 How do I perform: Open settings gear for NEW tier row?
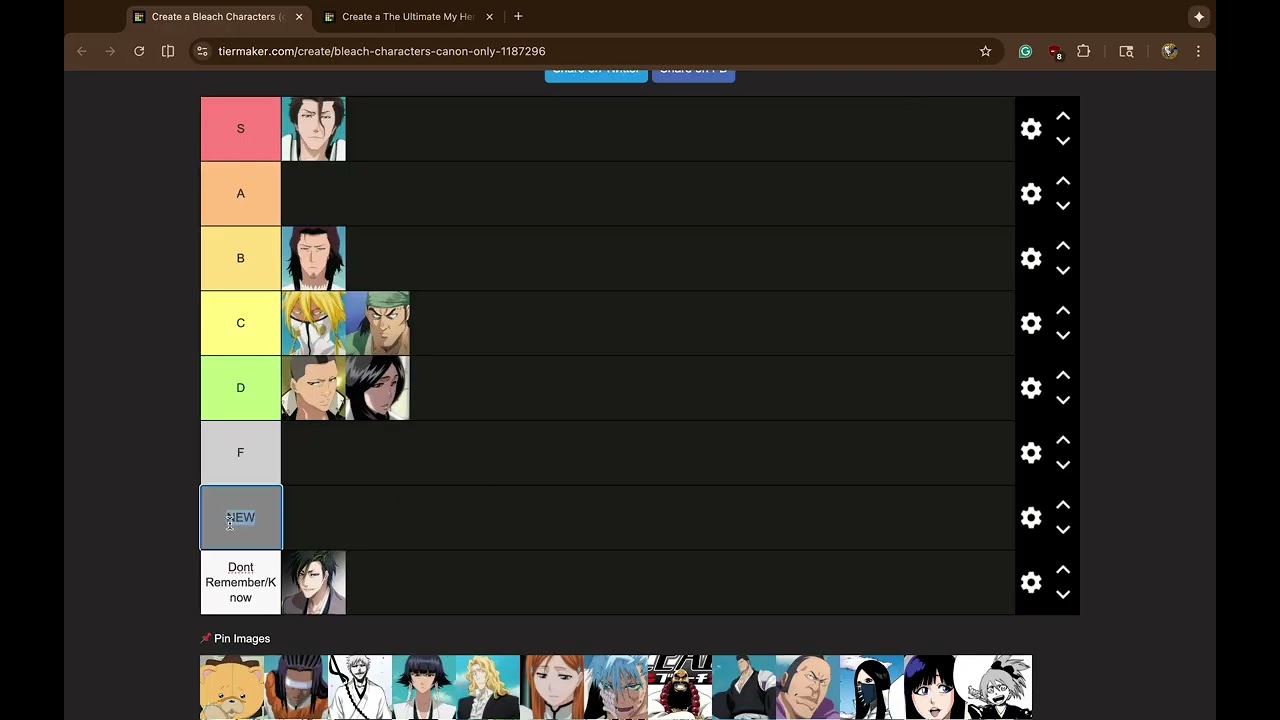(1031, 517)
